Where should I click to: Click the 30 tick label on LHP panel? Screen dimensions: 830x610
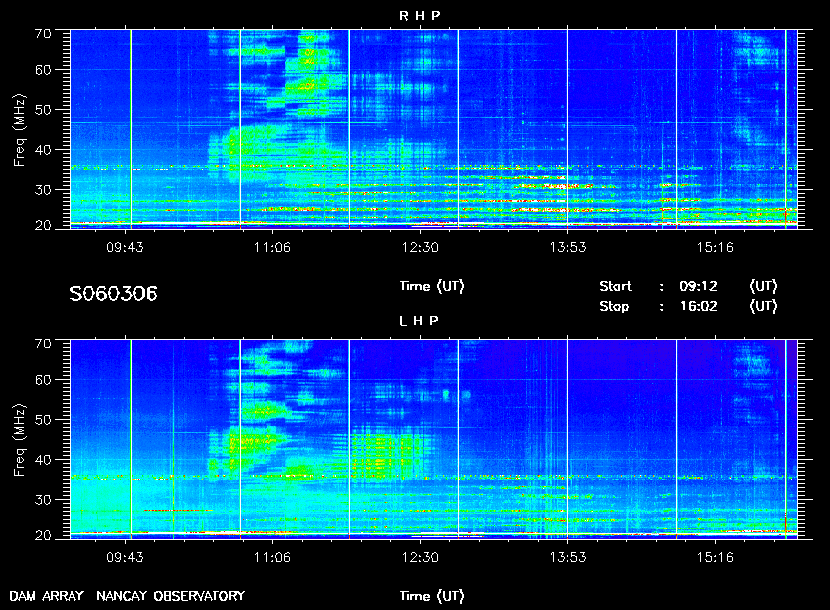[43, 499]
